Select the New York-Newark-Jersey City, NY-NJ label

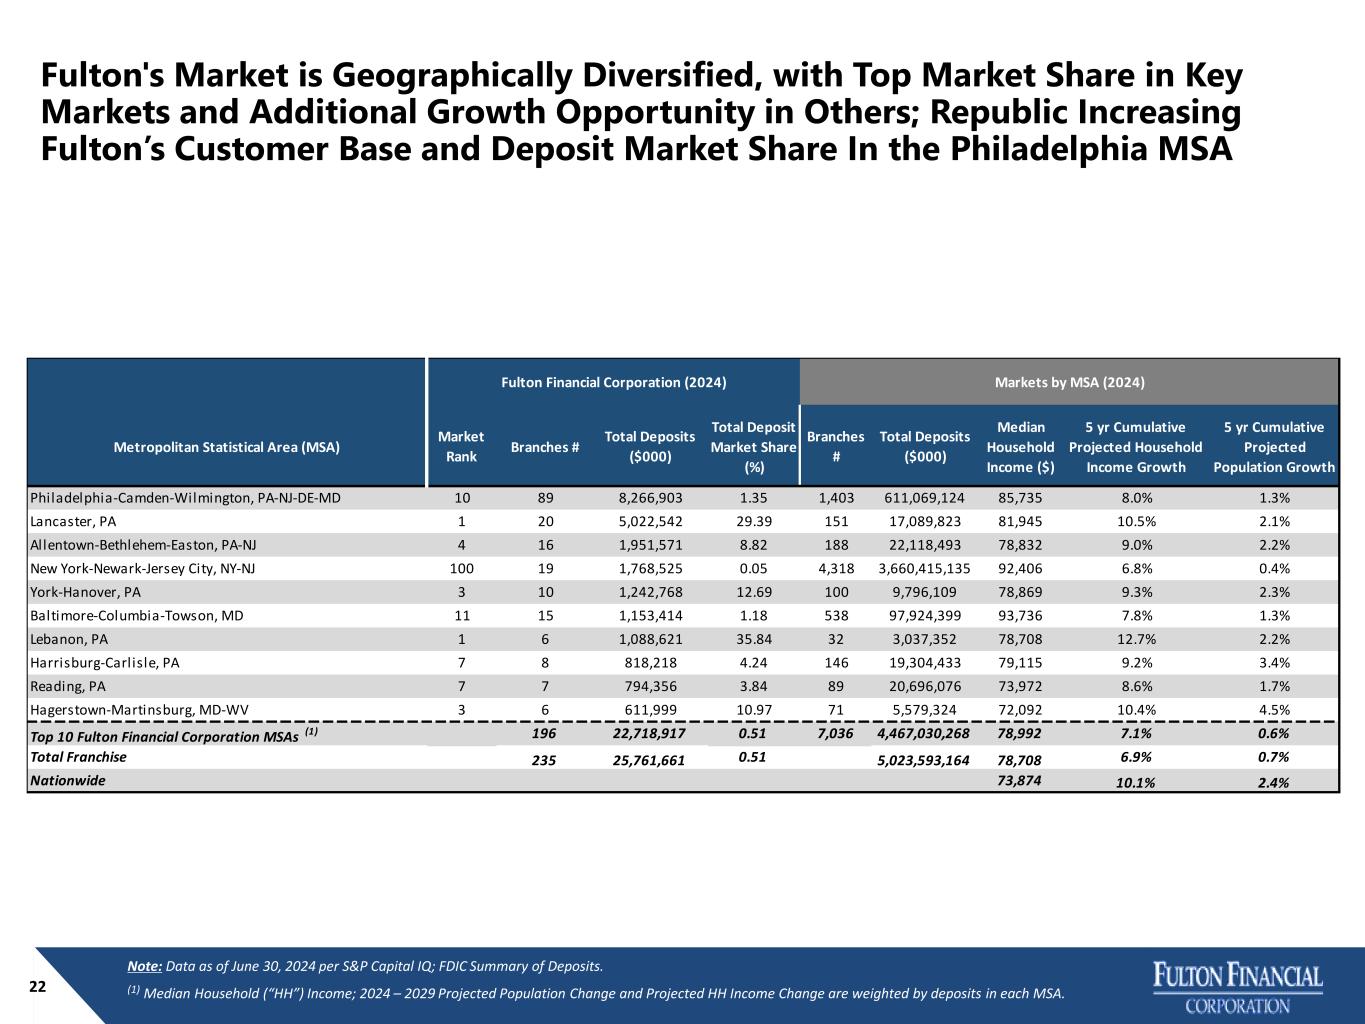click(x=143, y=569)
